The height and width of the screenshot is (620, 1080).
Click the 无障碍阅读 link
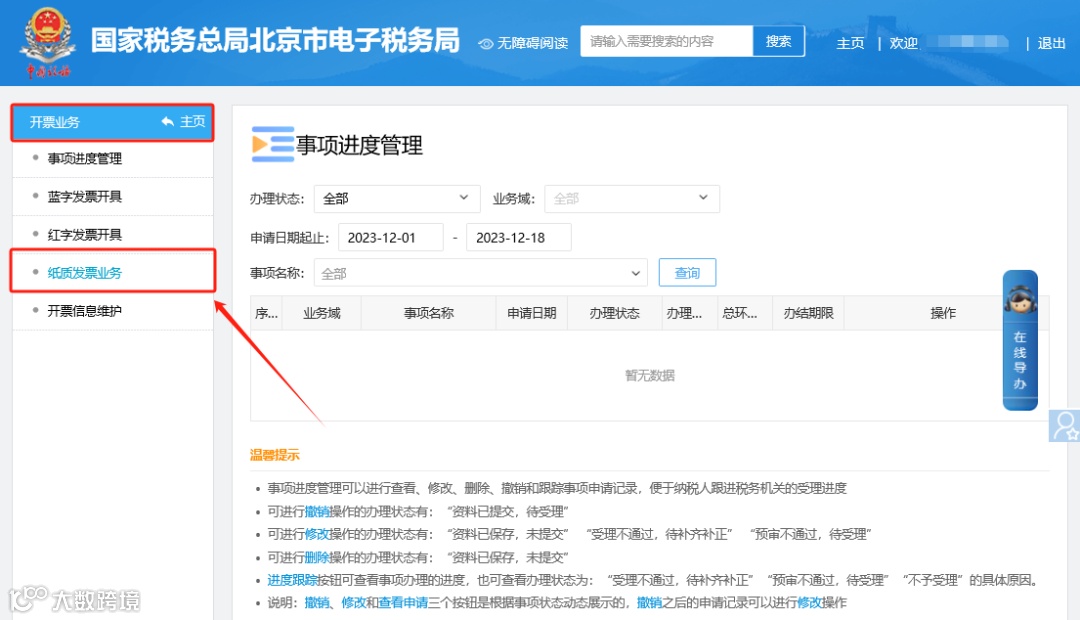point(532,43)
